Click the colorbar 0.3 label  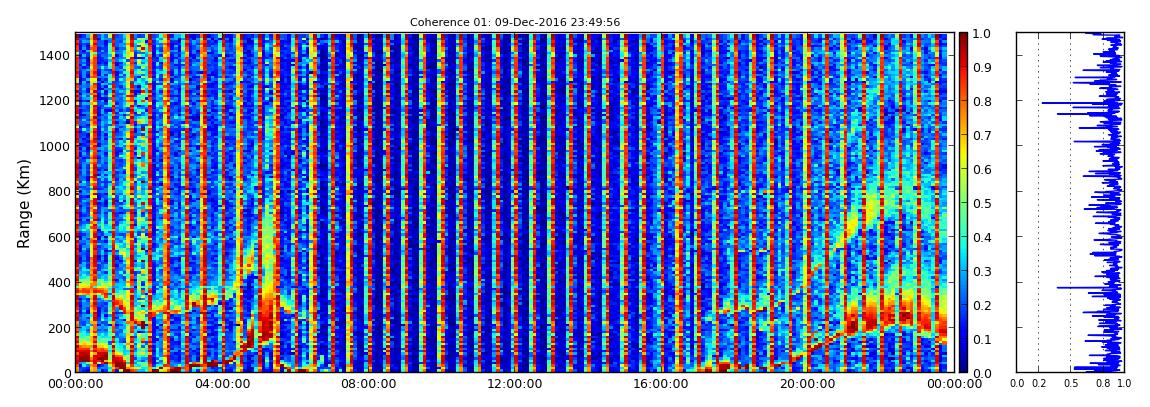[x=982, y=271]
